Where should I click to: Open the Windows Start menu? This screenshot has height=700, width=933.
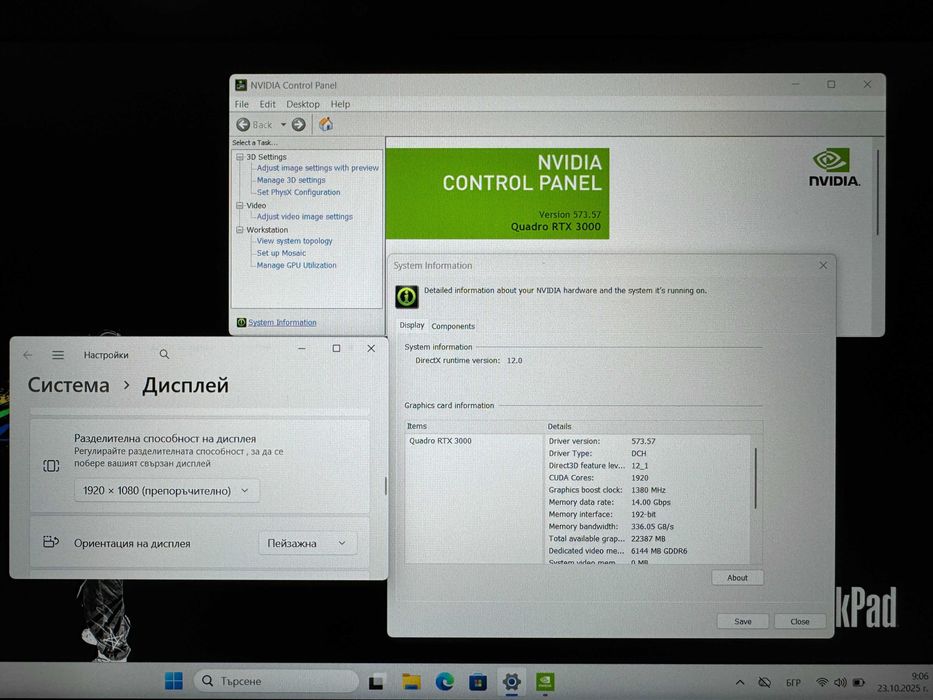click(x=174, y=681)
